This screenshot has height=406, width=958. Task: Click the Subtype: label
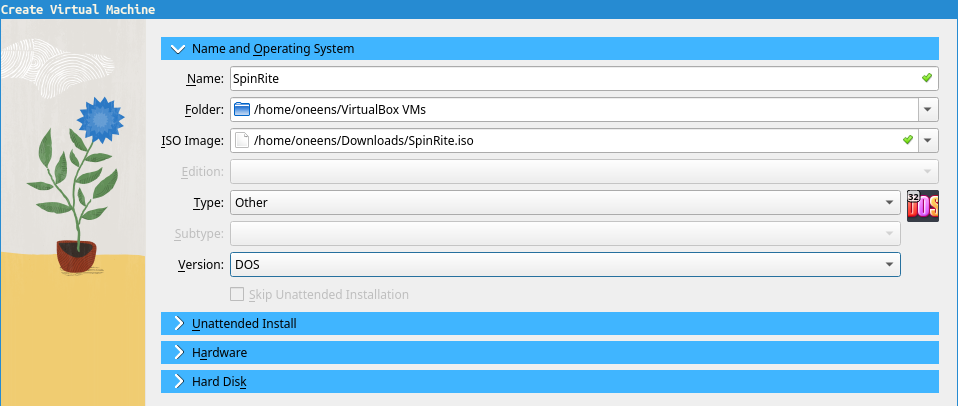coord(199,233)
